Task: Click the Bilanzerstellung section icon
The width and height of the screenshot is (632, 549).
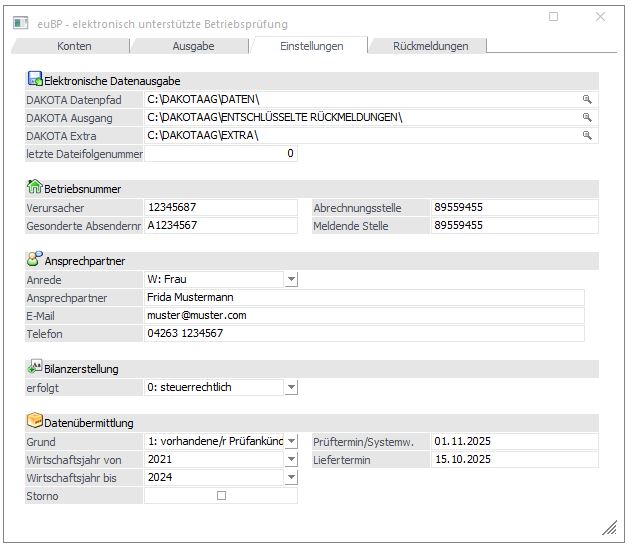Action: [x=34, y=367]
